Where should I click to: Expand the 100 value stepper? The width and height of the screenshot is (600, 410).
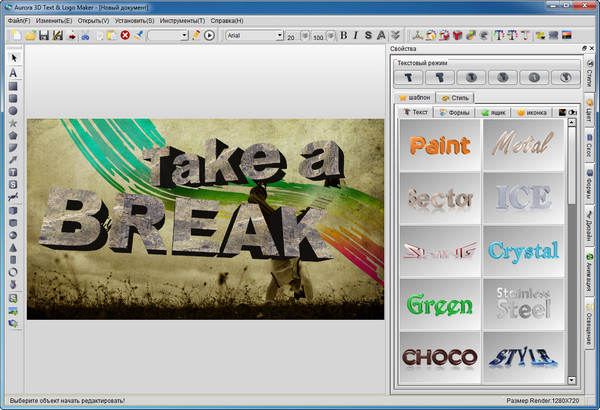[x=331, y=36]
